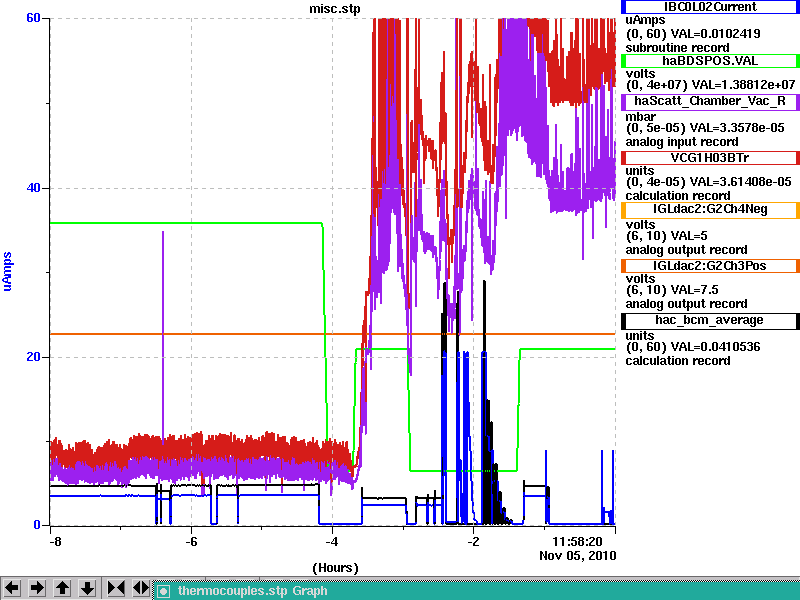Click the y-axis tick label 40
The width and height of the screenshot is (800, 600).
coord(33,188)
